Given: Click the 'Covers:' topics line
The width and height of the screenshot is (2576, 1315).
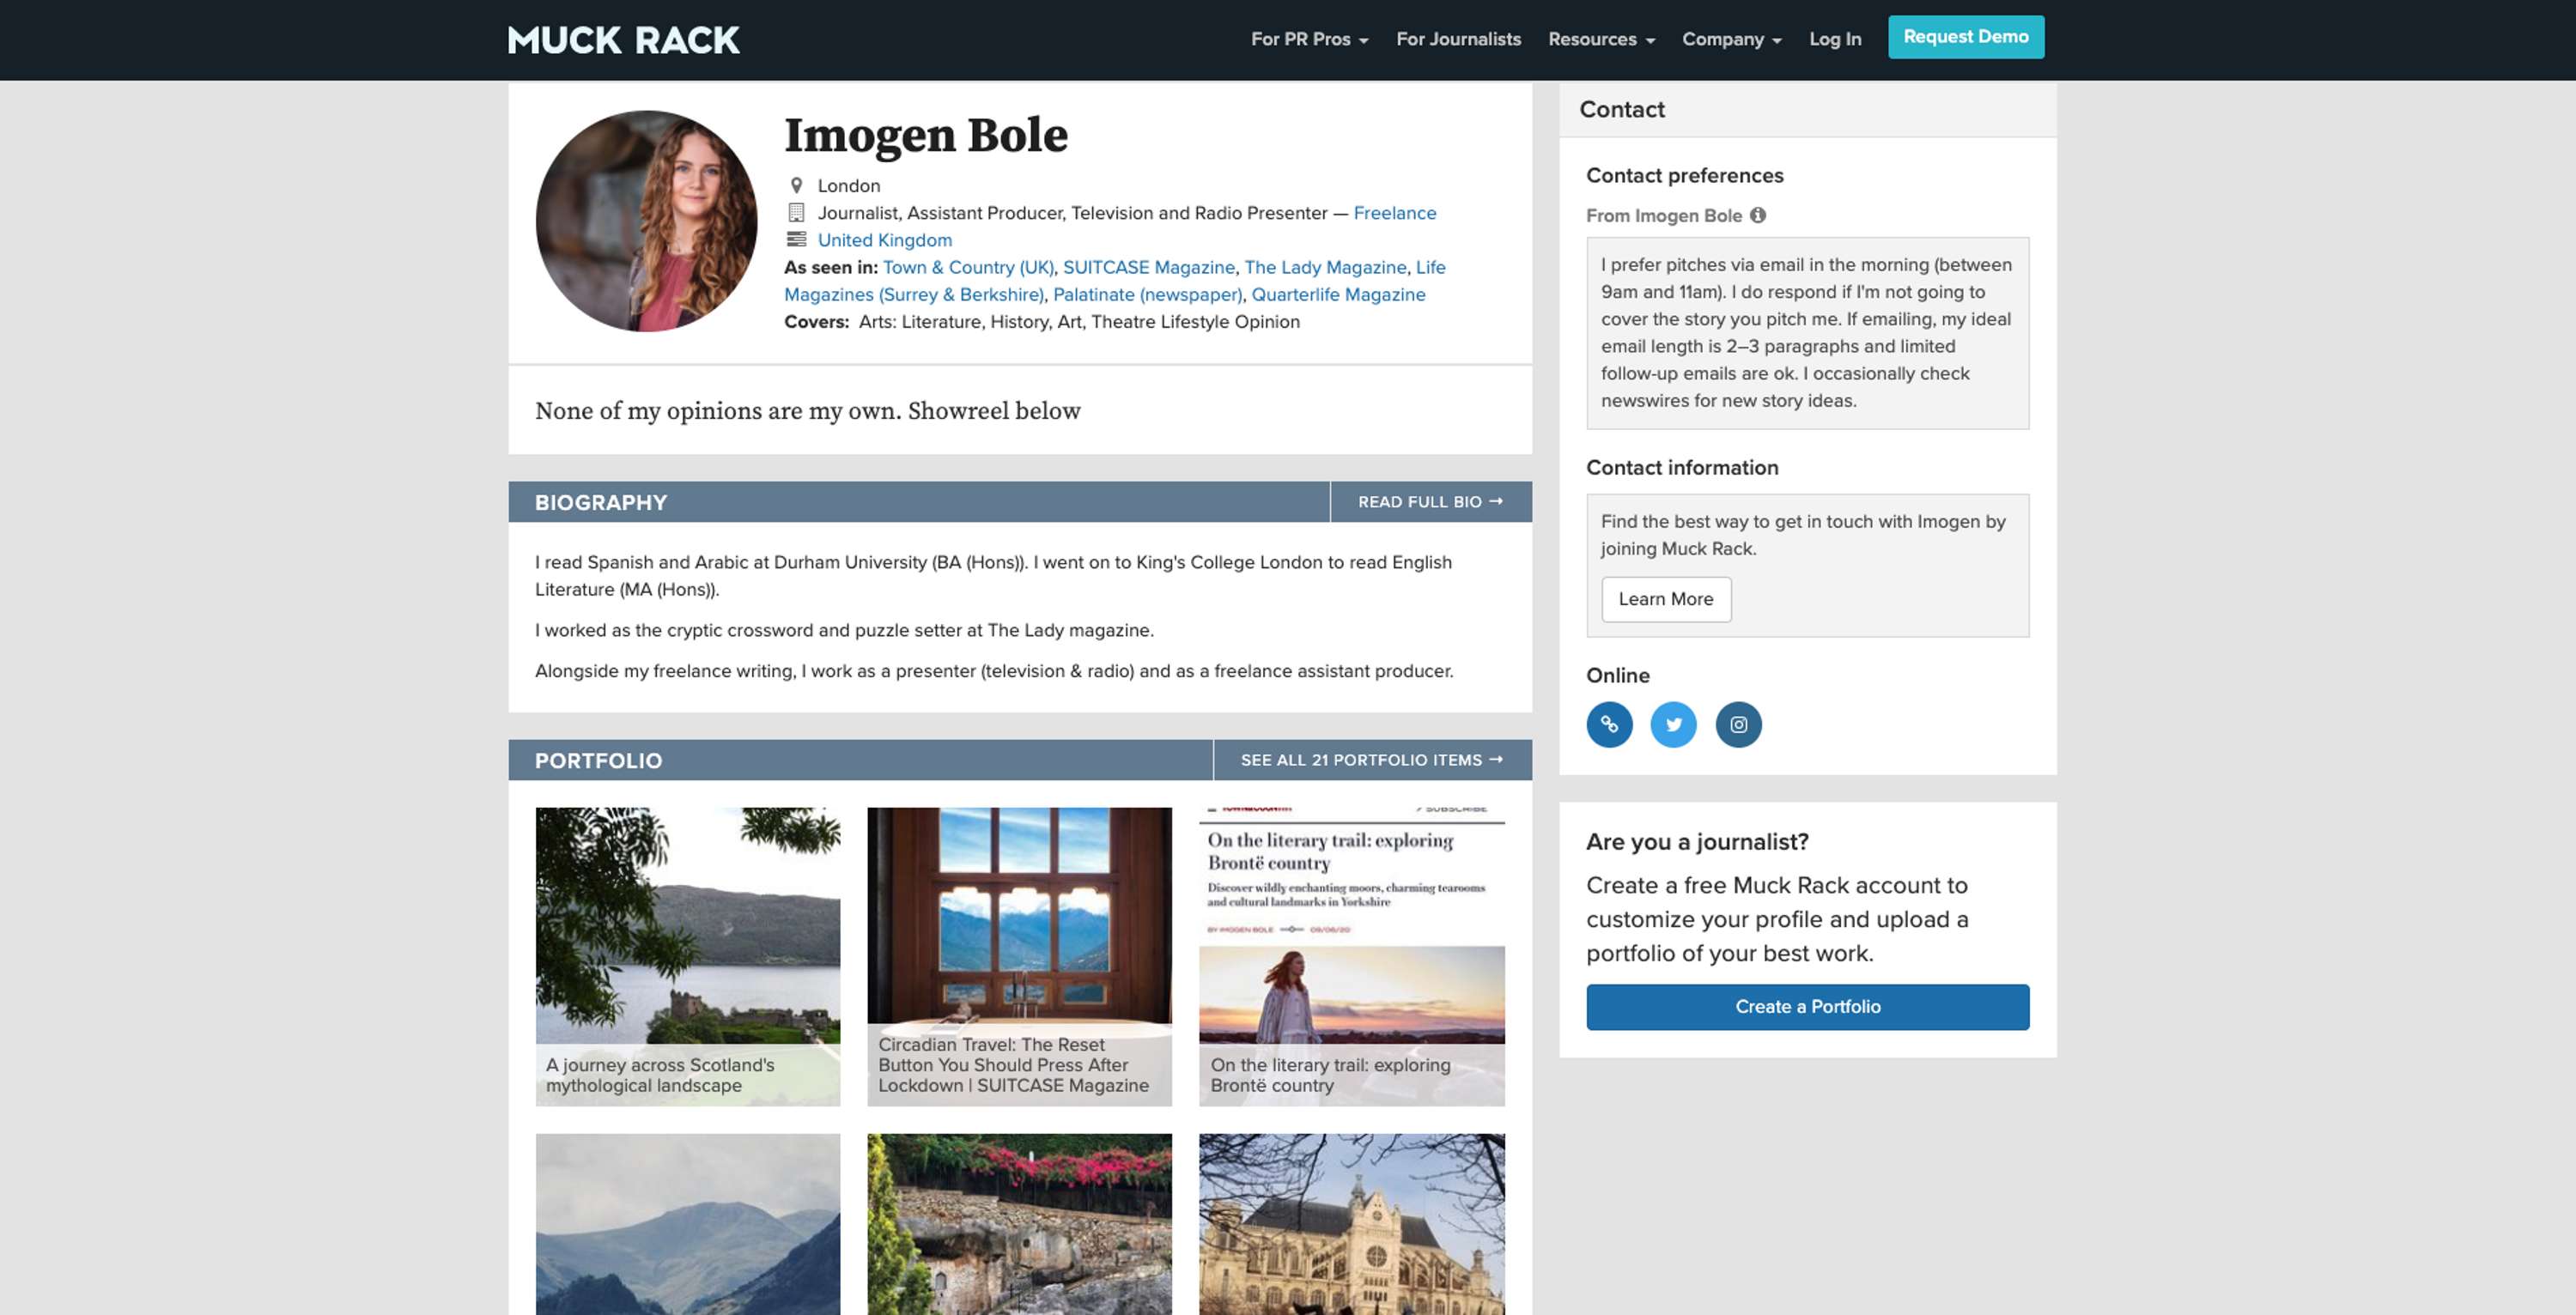Looking at the screenshot, I should click(1042, 322).
